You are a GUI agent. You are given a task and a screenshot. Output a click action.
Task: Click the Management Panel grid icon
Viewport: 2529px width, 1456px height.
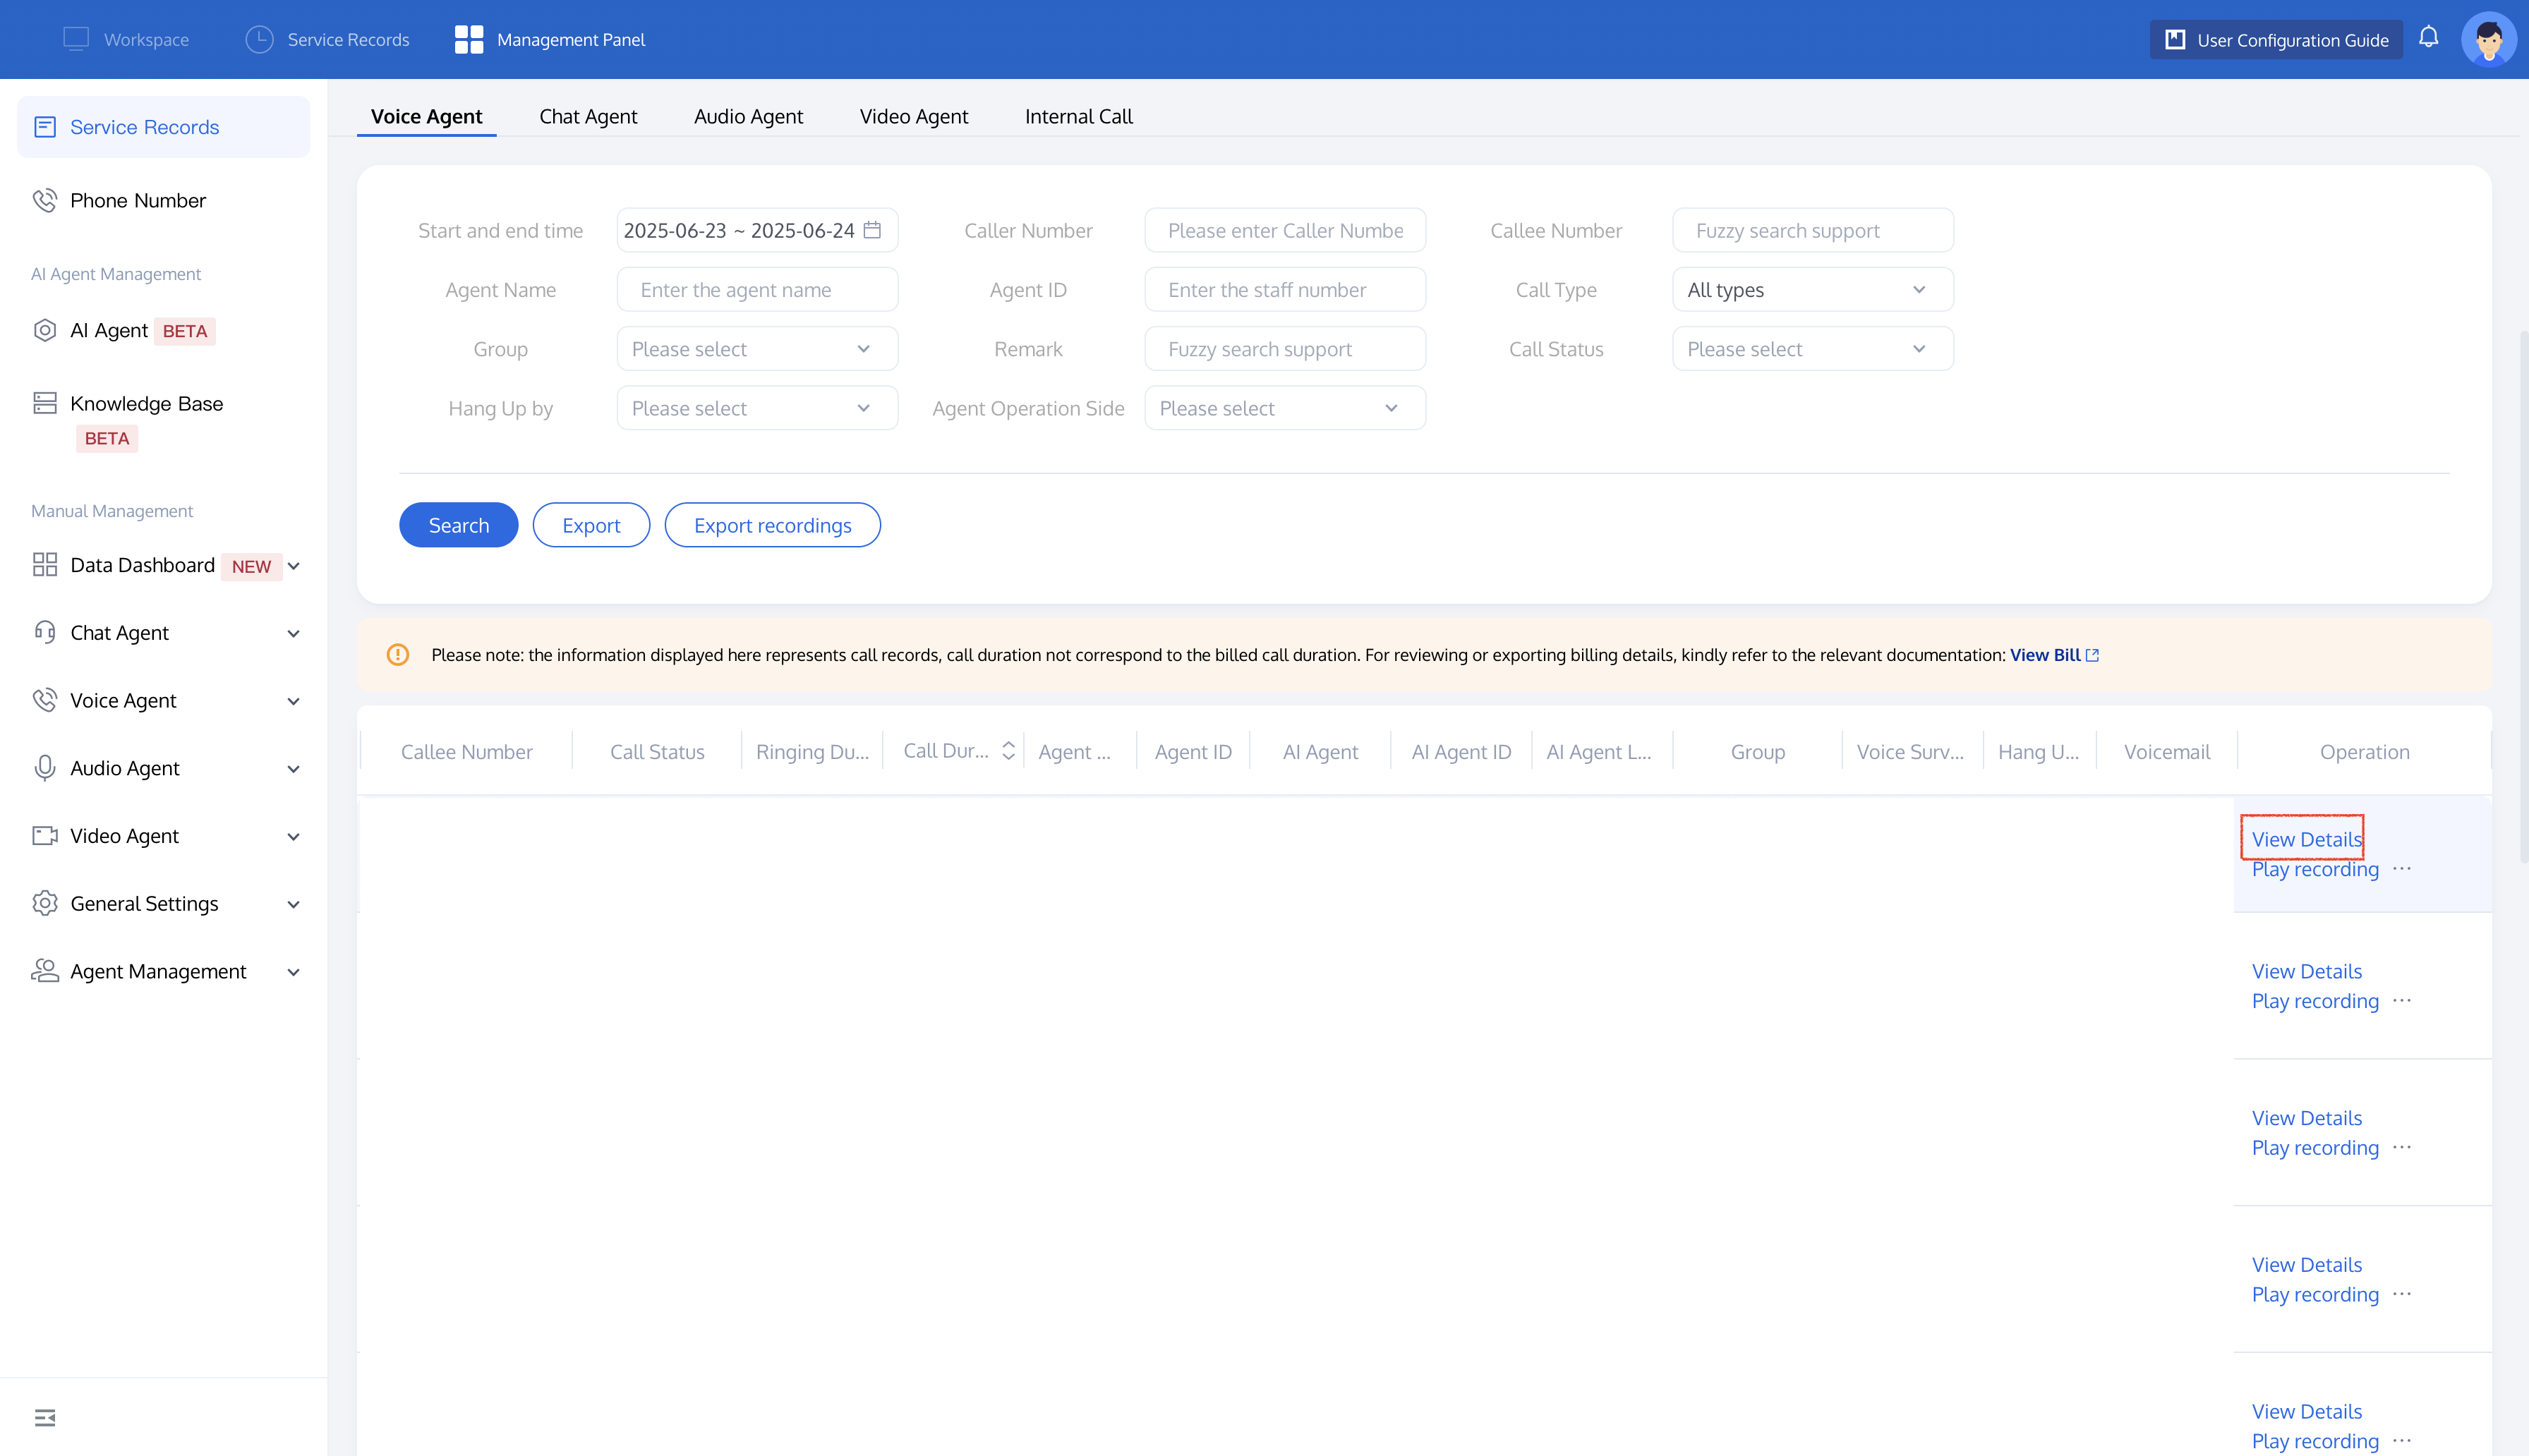[468, 40]
